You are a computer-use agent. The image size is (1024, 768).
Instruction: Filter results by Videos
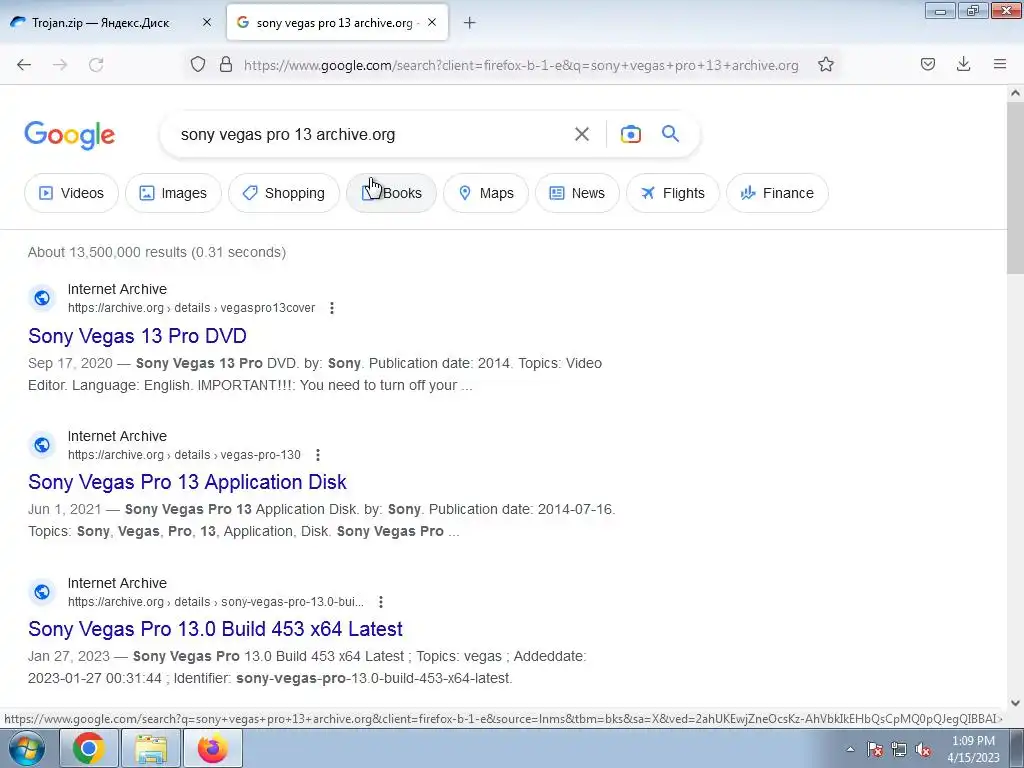[x=71, y=193]
